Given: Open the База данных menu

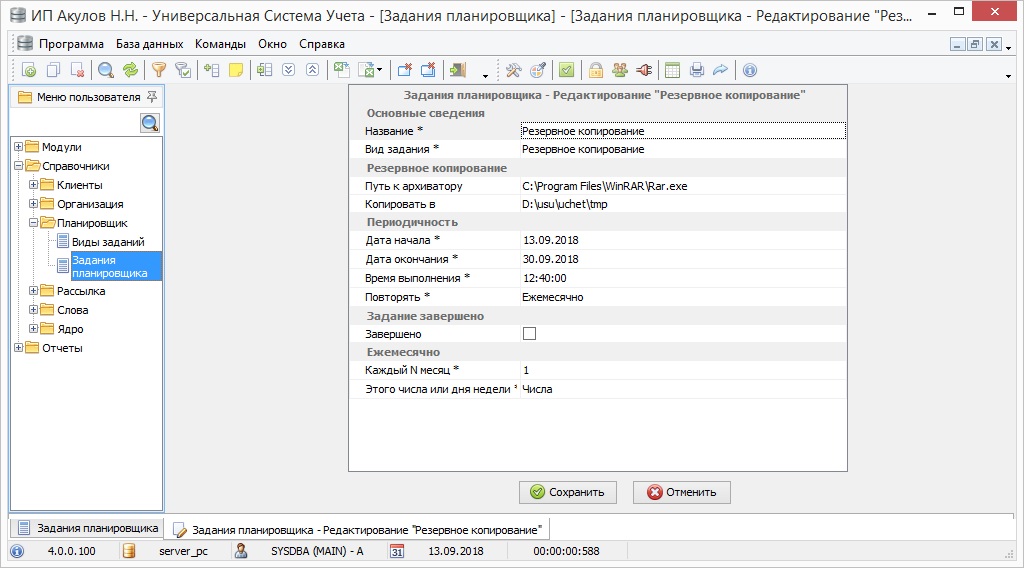Looking at the screenshot, I should pyautogui.click(x=150, y=44).
